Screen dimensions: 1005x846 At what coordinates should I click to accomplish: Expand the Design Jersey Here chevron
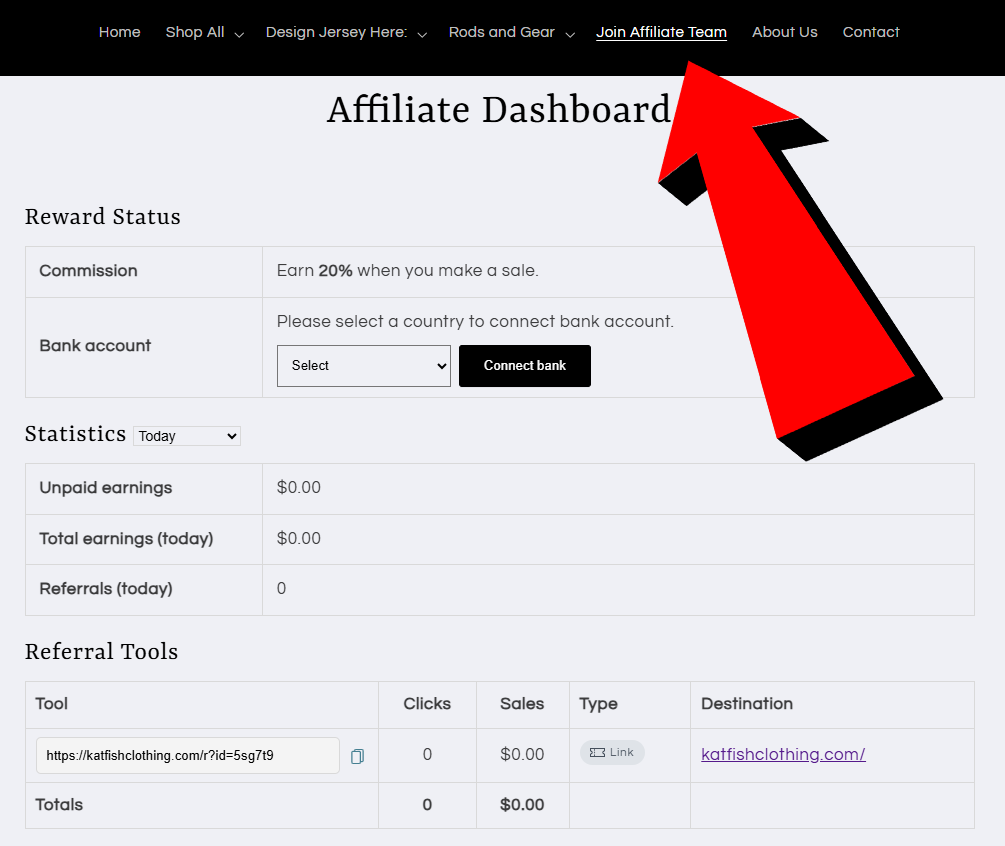[422, 34]
